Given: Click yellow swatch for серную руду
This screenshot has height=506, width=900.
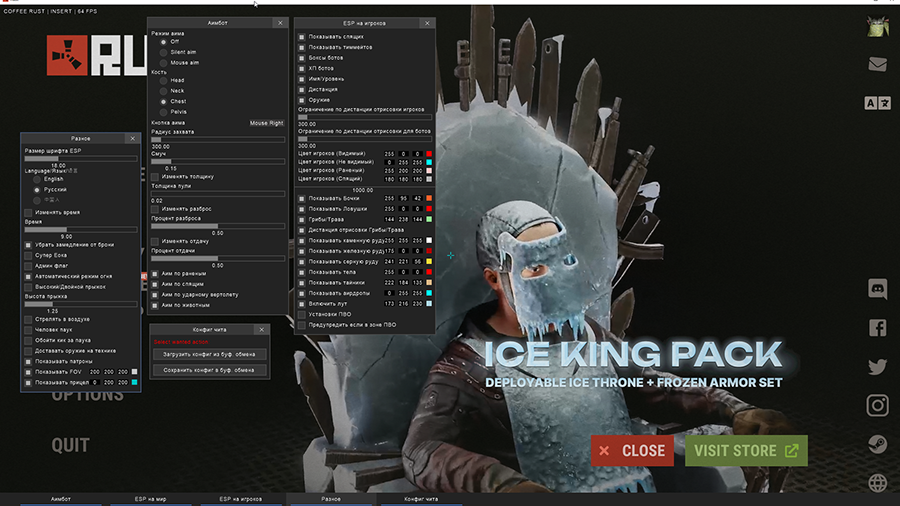Looking at the screenshot, I should tap(429, 262).
